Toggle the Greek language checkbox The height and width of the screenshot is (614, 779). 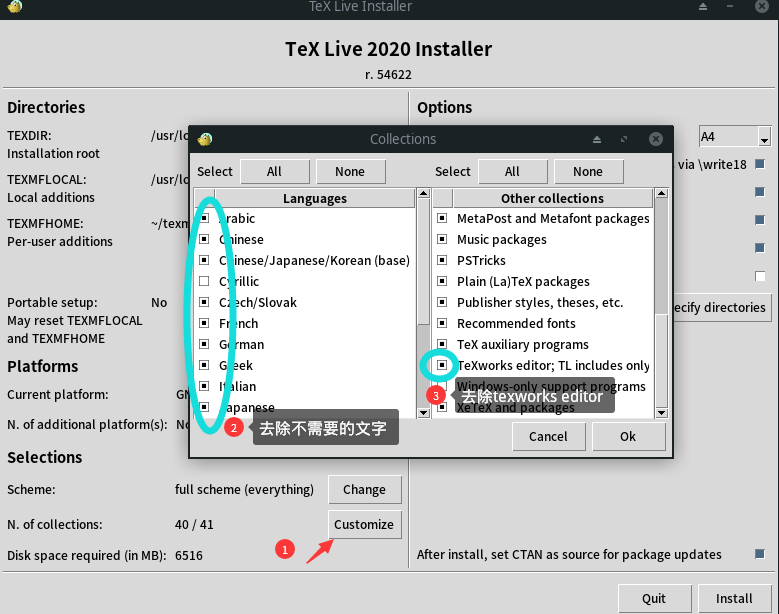(204, 365)
